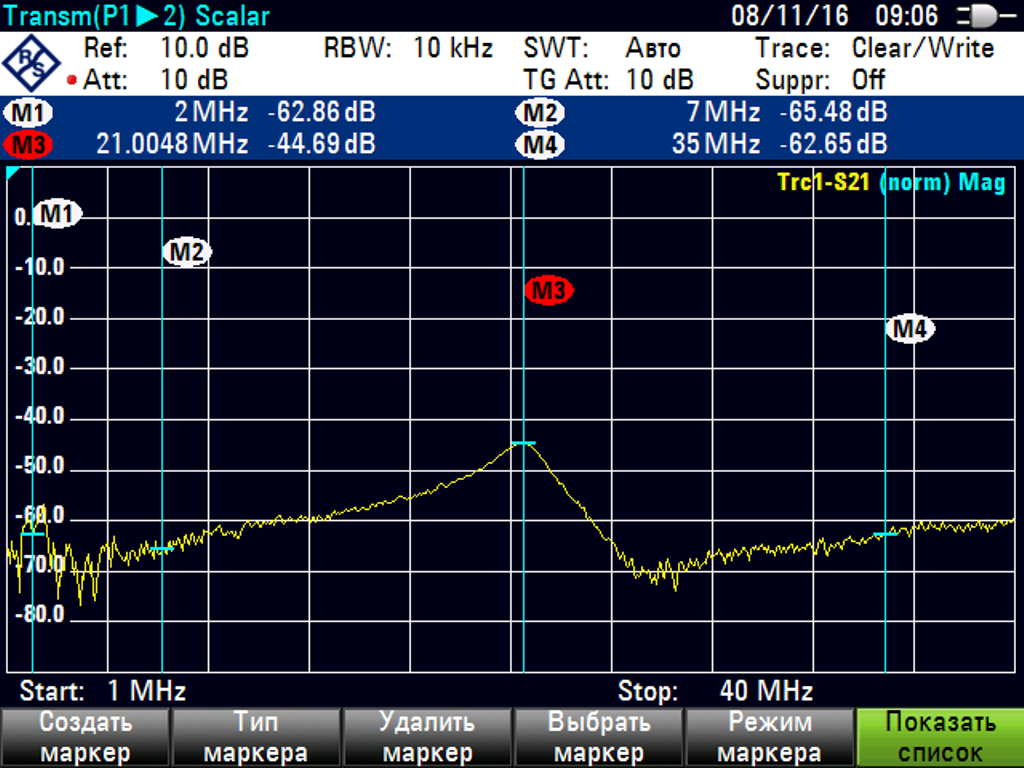Click the M1 badge in marker table
This screenshot has width=1024, height=768.
click(x=29, y=113)
